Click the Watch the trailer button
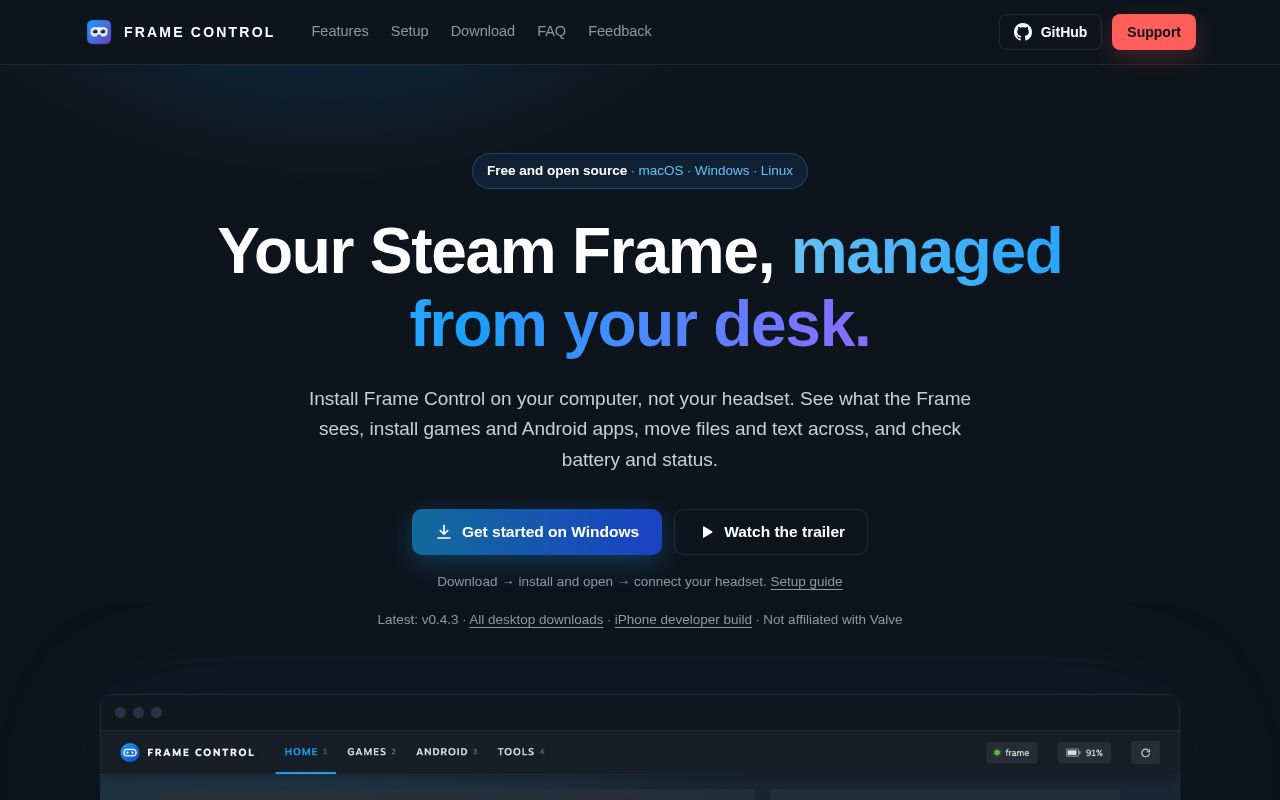This screenshot has height=800, width=1280. [771, 532]
